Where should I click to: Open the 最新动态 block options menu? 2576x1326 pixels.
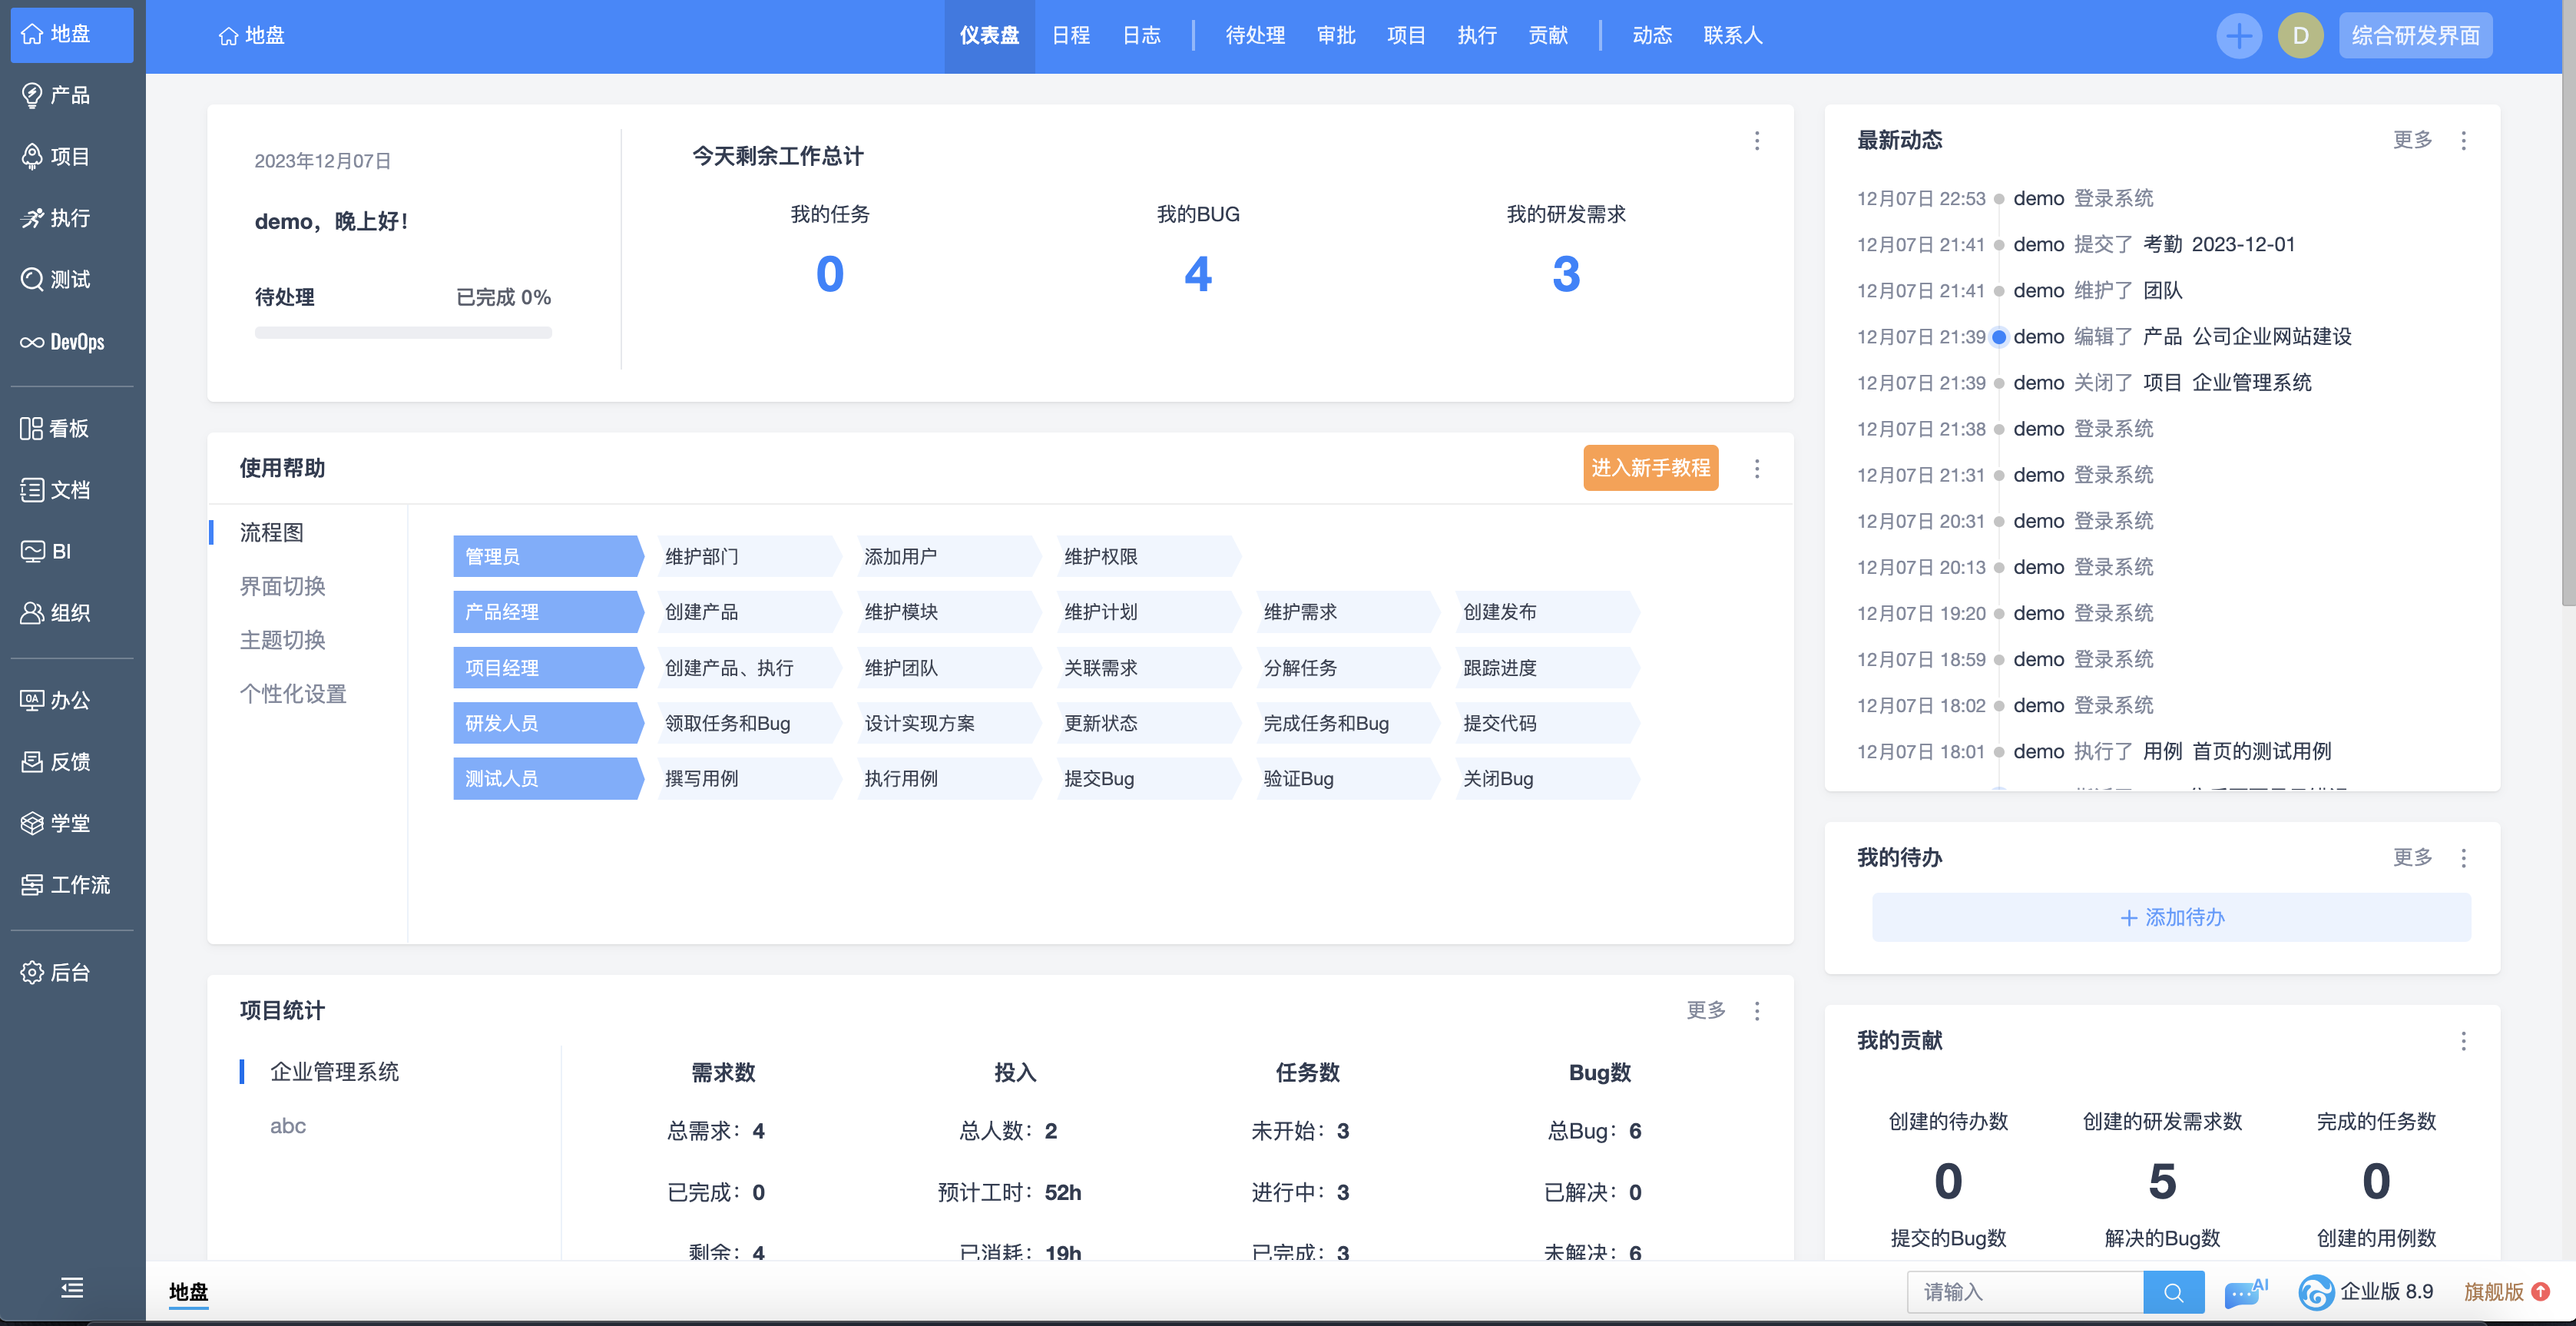[2463, 141]
